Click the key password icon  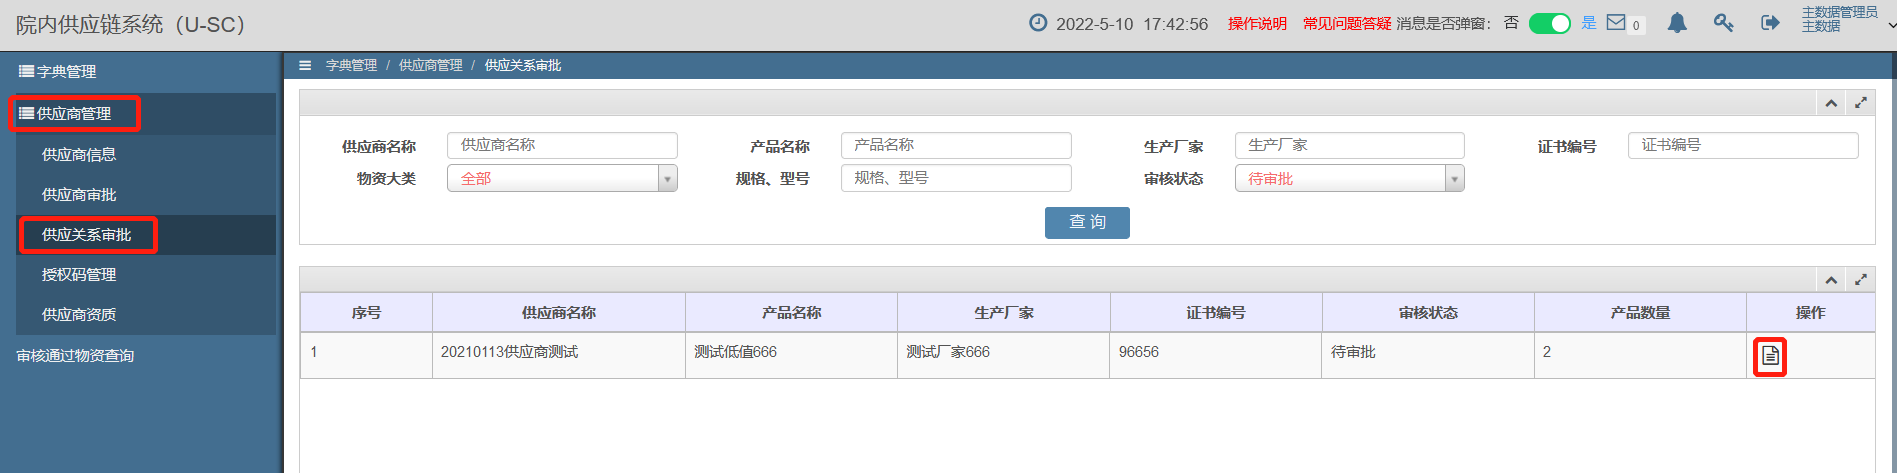(1723, 22)
